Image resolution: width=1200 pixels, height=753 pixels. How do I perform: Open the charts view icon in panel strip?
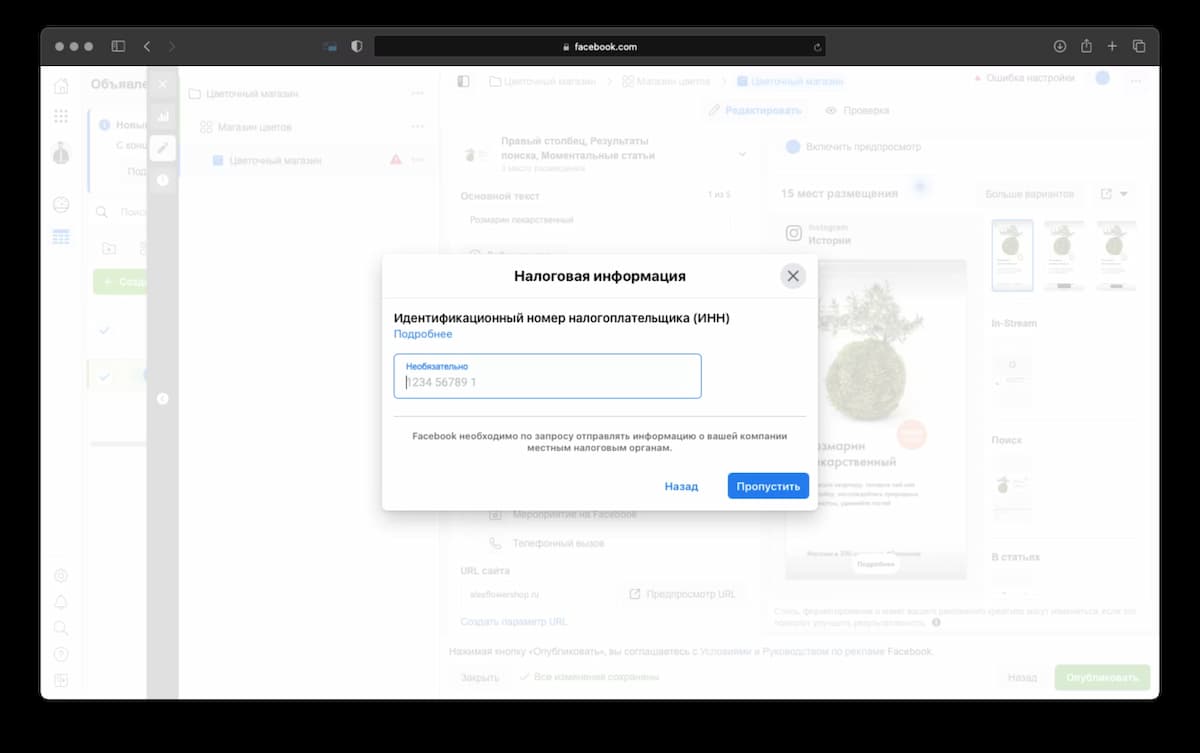[x=163, y=116]
